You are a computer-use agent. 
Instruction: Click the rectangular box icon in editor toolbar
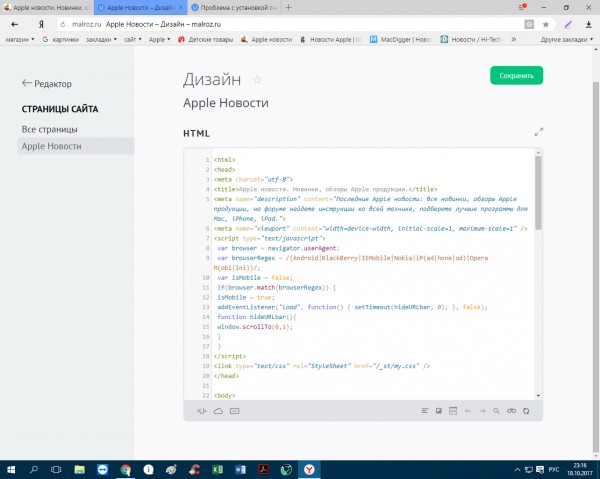pos(235,411)
